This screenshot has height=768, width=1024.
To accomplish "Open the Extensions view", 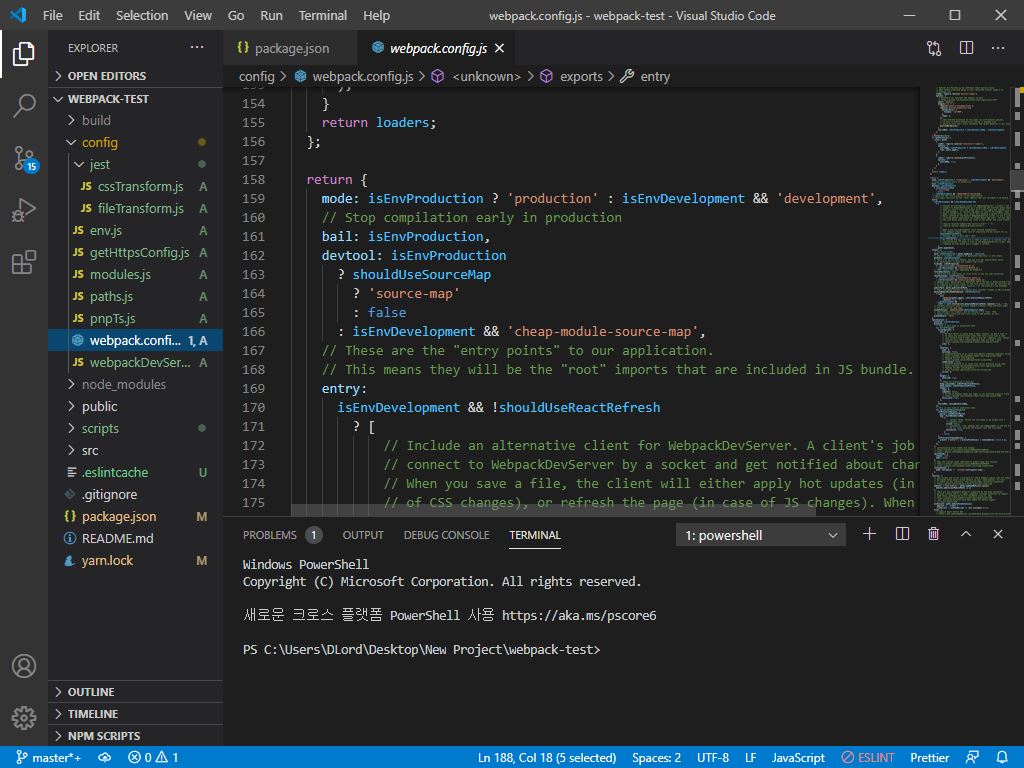I will click(24, 262).
